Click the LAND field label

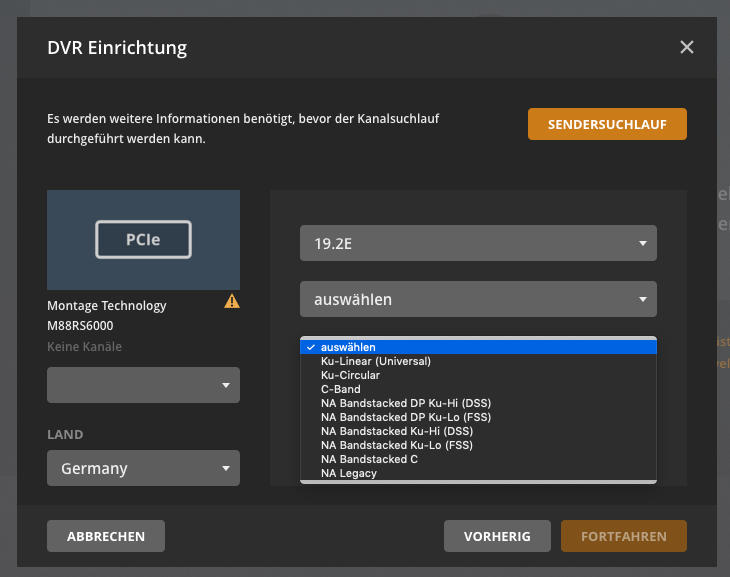pos(65,434)
